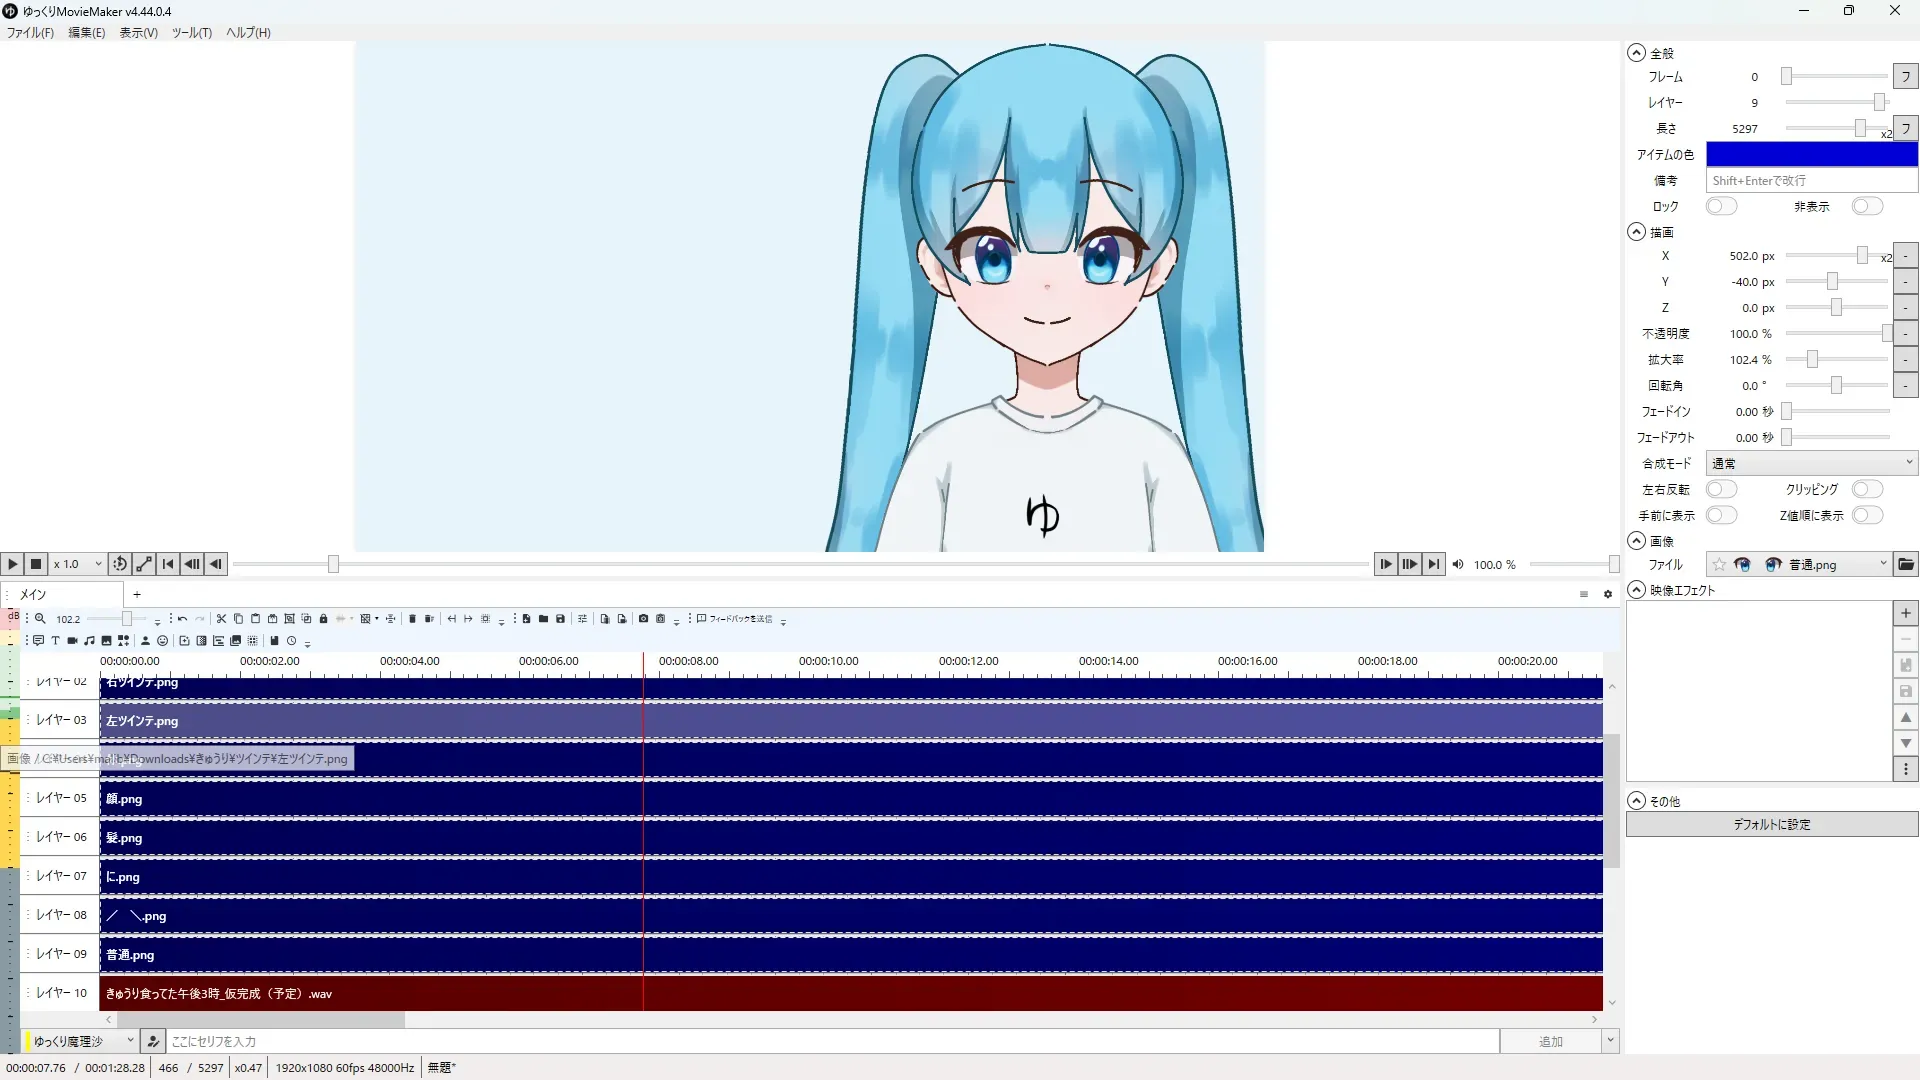
Task: Open the ツール(T) menu
Action: tap(191, 33)
